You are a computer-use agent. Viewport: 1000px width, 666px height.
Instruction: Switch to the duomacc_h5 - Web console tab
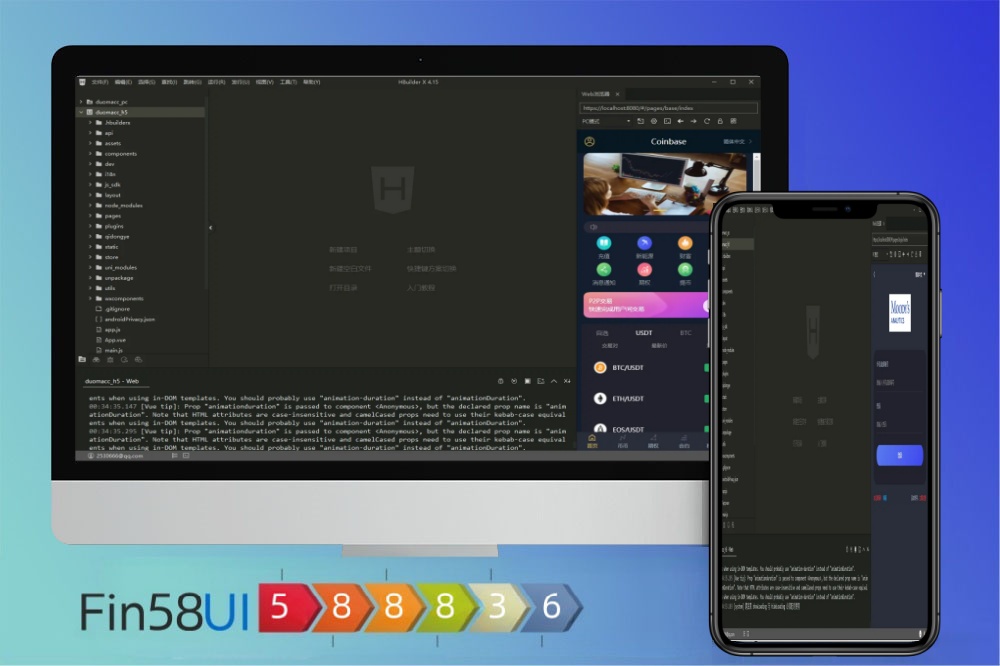coord(112,382)
